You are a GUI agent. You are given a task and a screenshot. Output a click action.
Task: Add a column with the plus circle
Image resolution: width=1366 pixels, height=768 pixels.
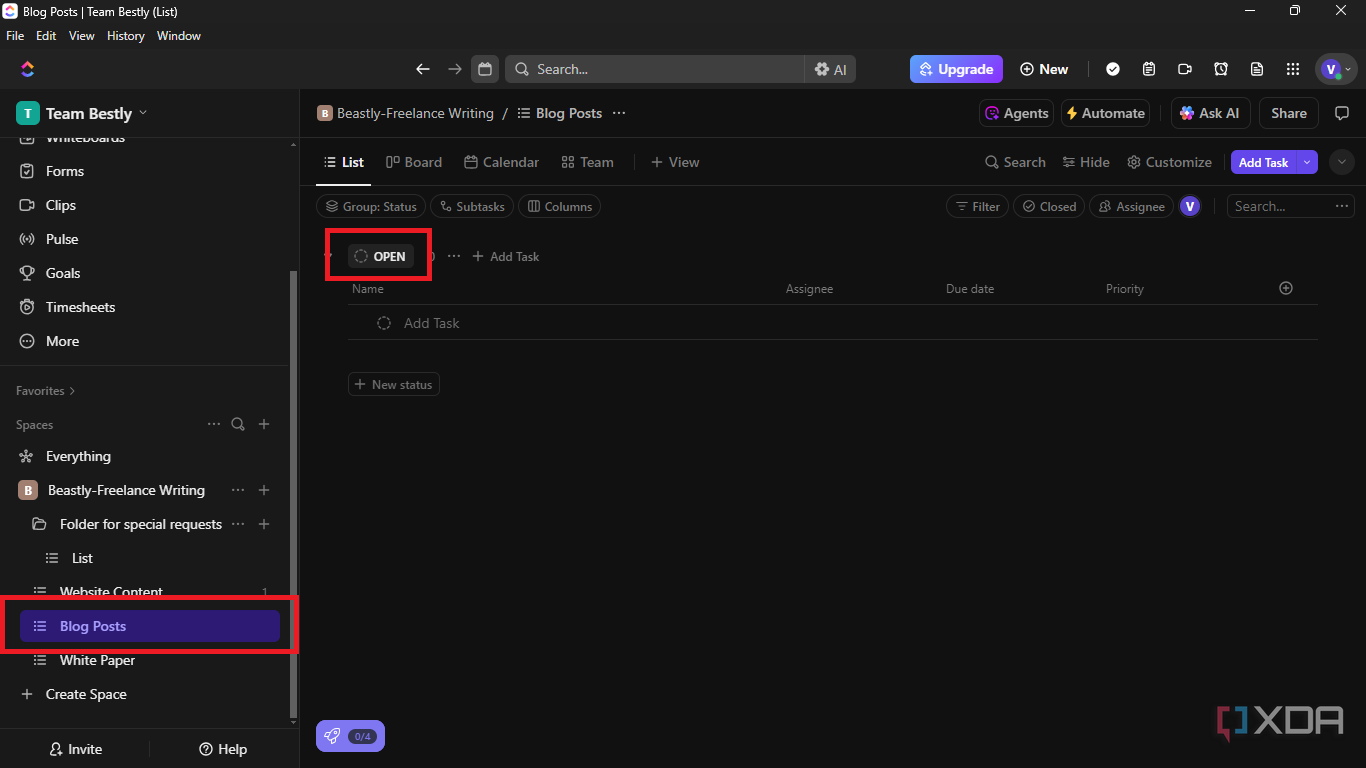[x=1286, y=288]
